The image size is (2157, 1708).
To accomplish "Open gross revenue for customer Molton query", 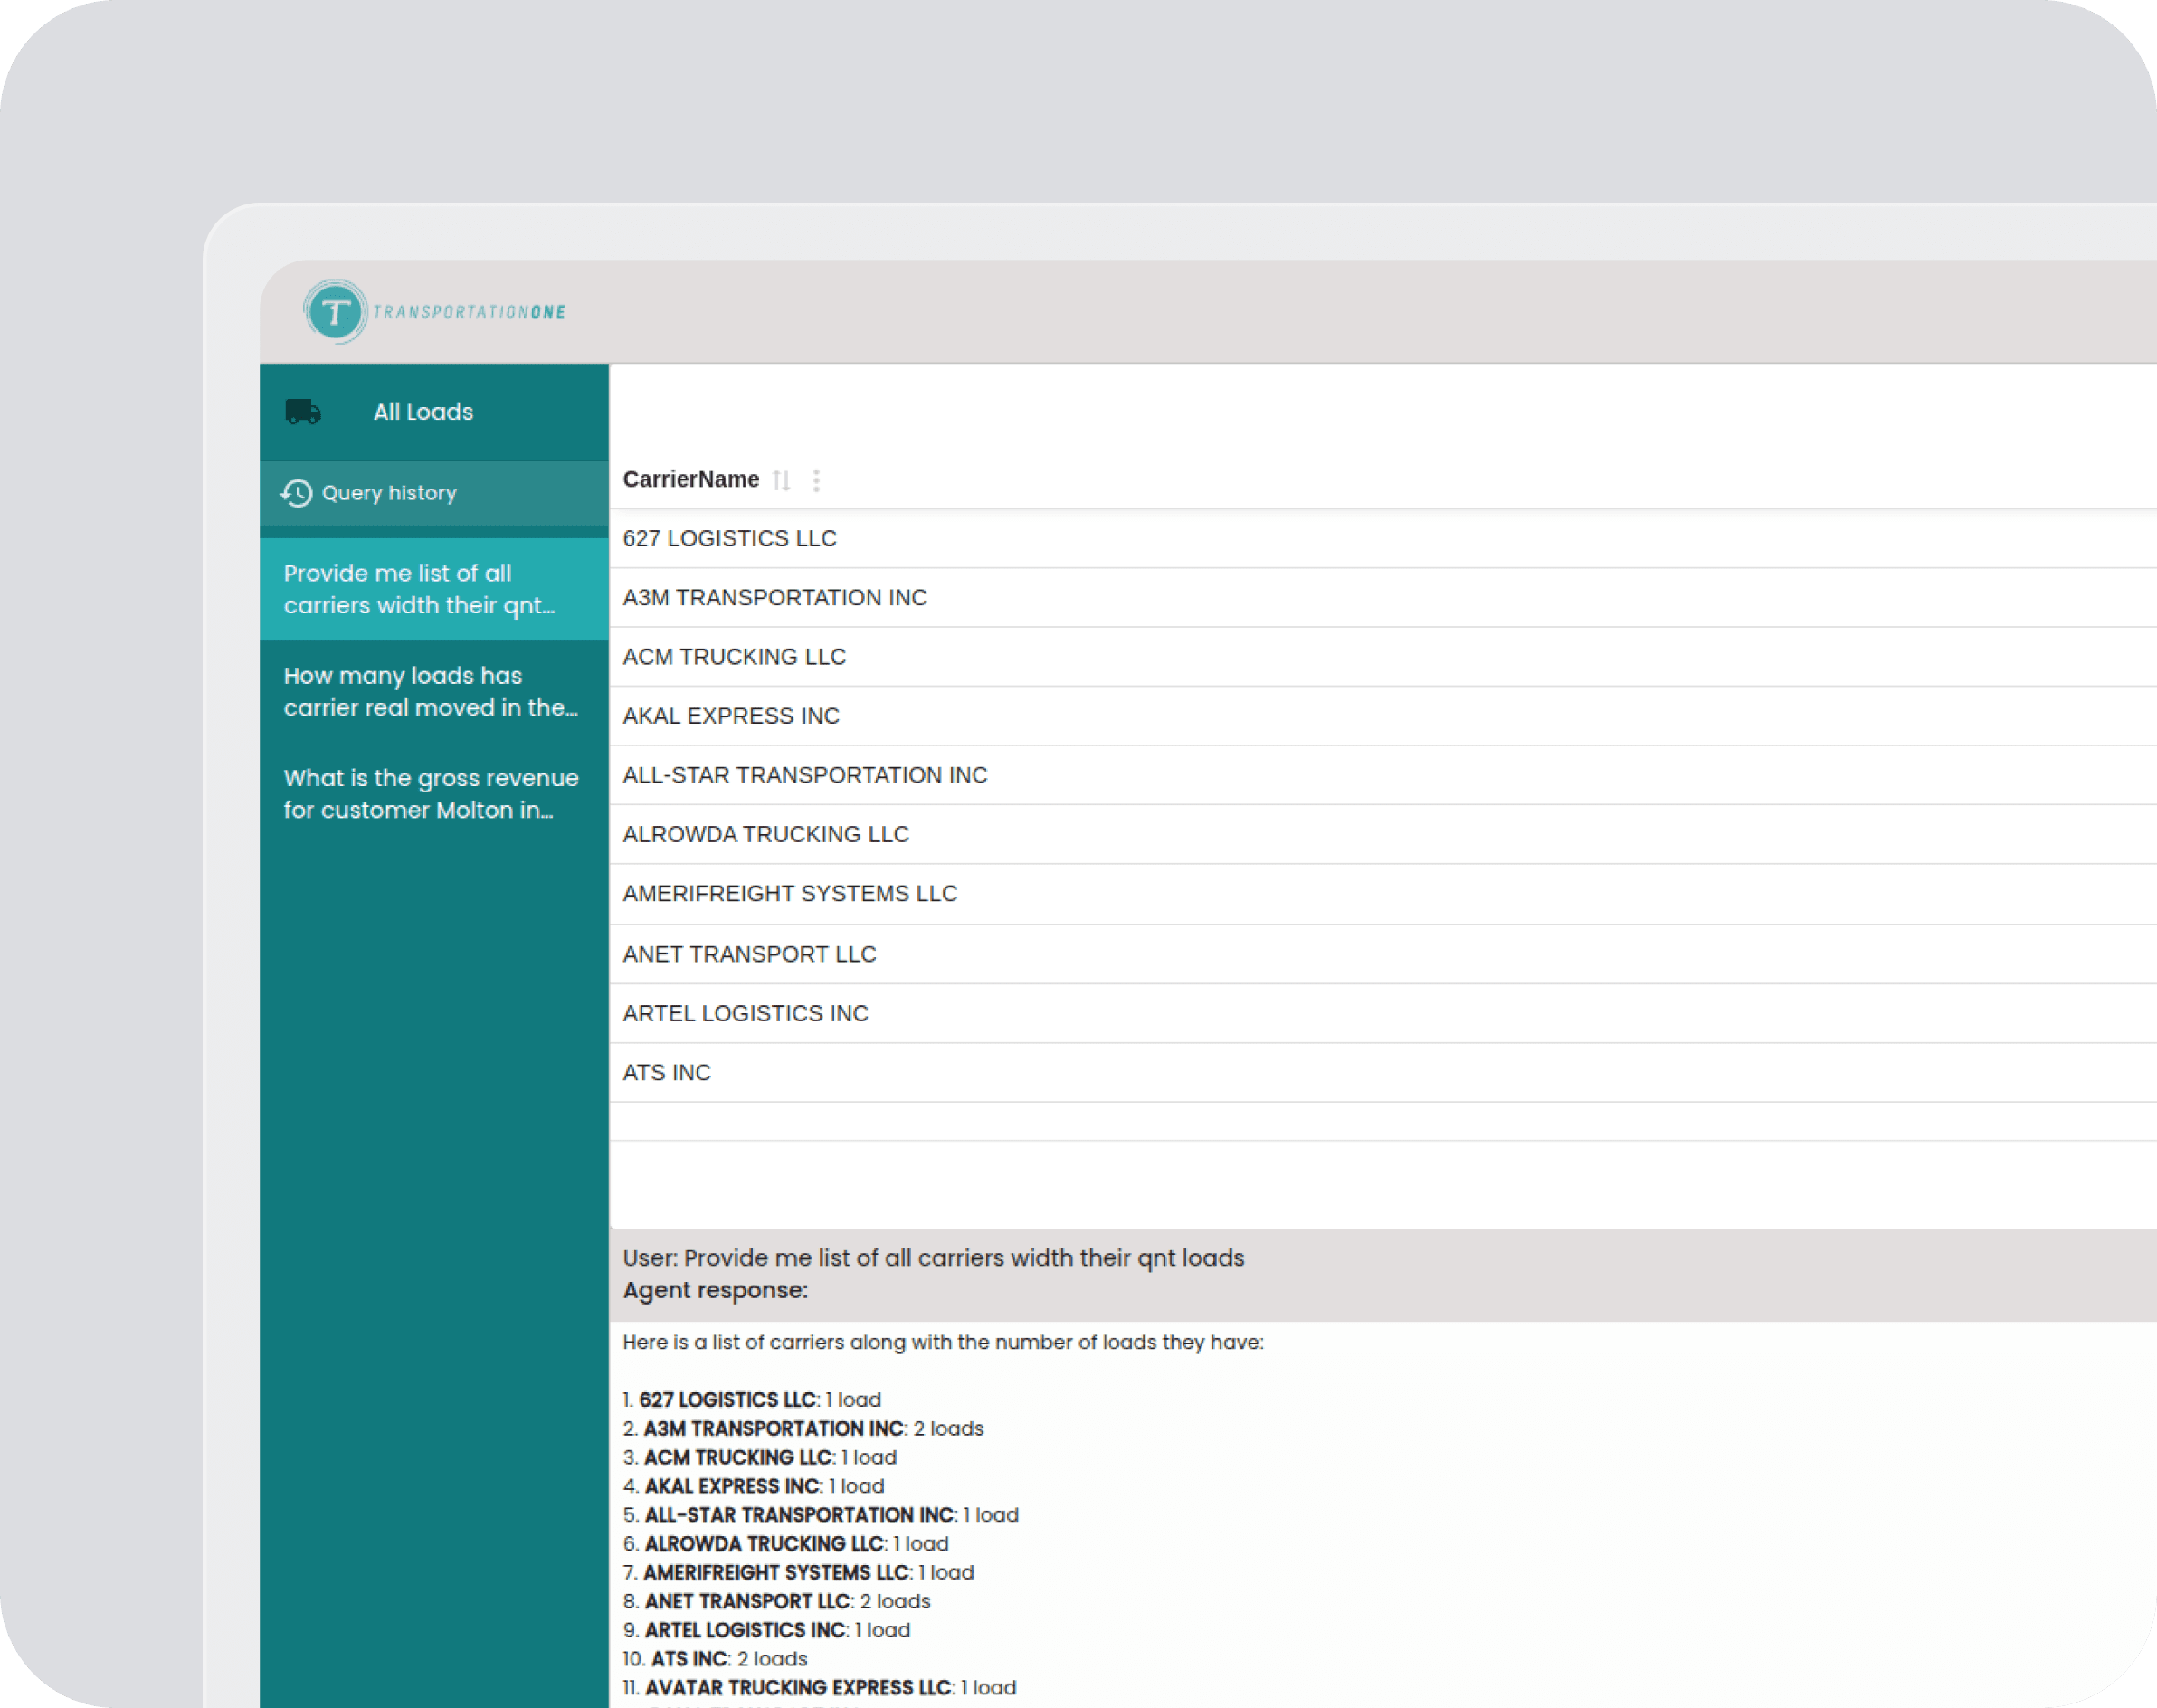I will click(x=430, y=794).
